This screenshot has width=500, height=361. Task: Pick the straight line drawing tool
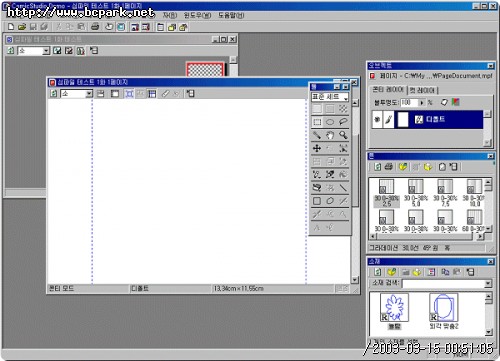pyautogui.click(x=343, y=188)
